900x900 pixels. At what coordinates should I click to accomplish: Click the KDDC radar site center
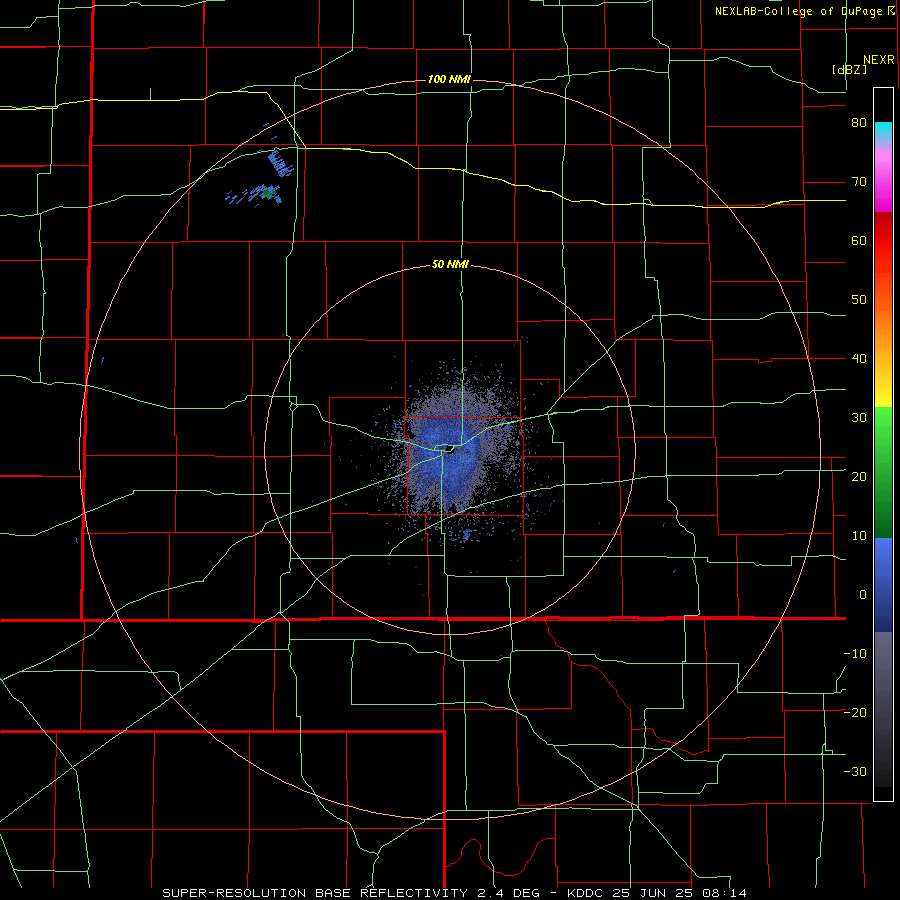click(448, 448)
